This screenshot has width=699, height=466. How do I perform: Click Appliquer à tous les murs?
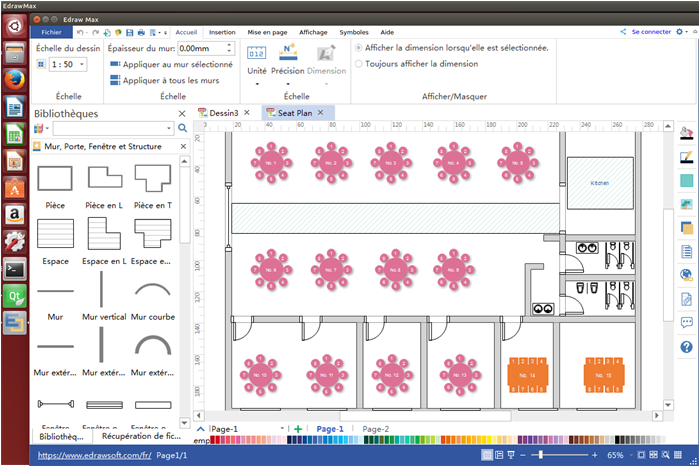pyautogui.click(x=170, y=80)
